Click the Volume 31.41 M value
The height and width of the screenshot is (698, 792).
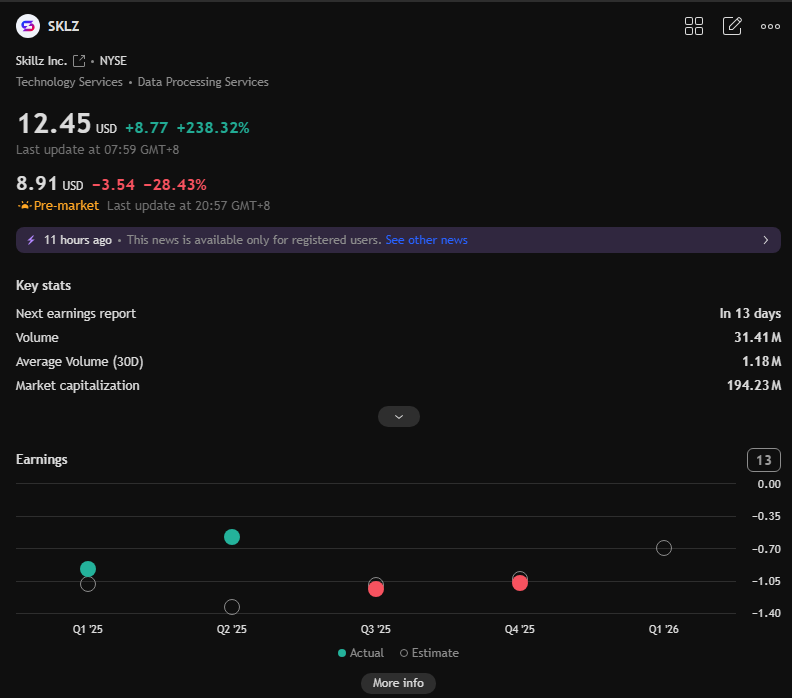(x=758, y=337)
